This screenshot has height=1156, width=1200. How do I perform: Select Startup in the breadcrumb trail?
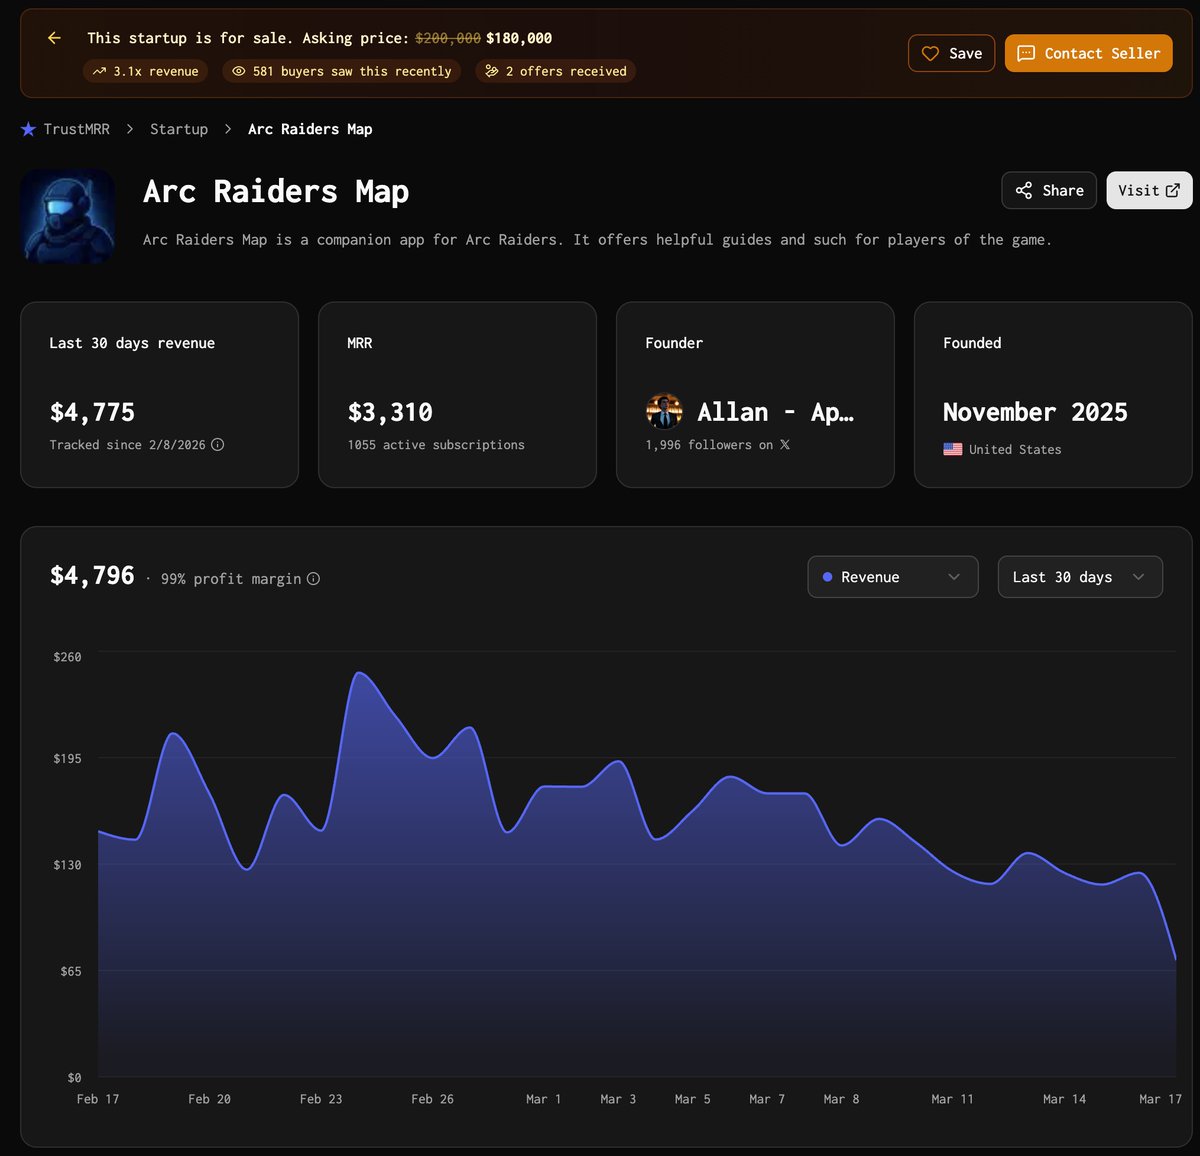(179, 128)
